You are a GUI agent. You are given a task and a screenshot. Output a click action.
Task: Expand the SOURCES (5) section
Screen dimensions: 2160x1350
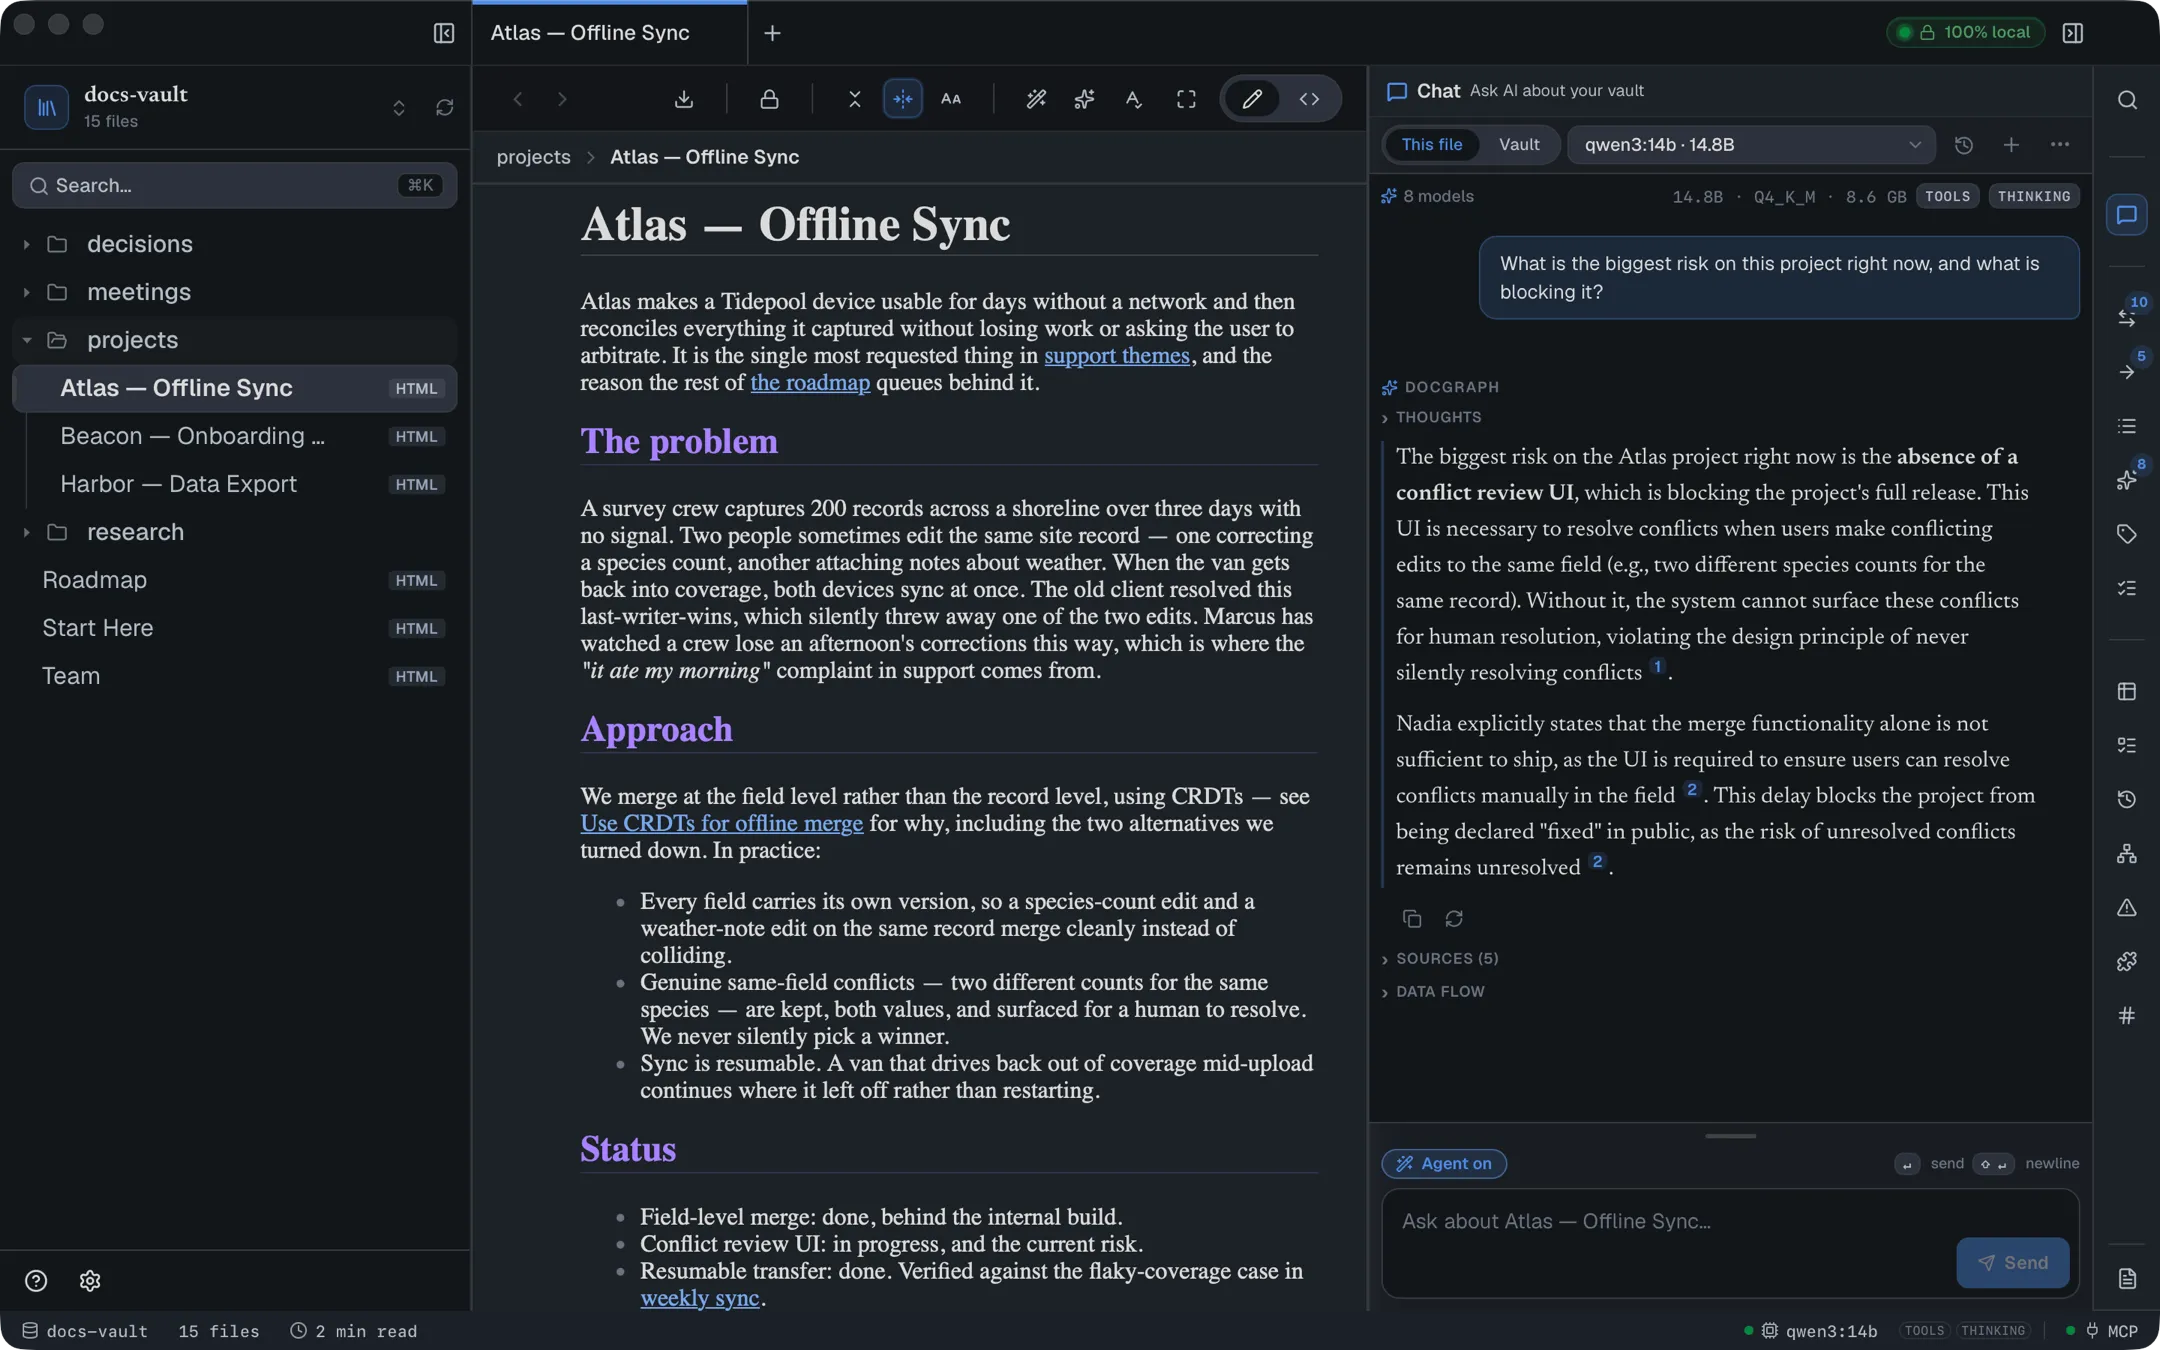(x=1440, y=958)
